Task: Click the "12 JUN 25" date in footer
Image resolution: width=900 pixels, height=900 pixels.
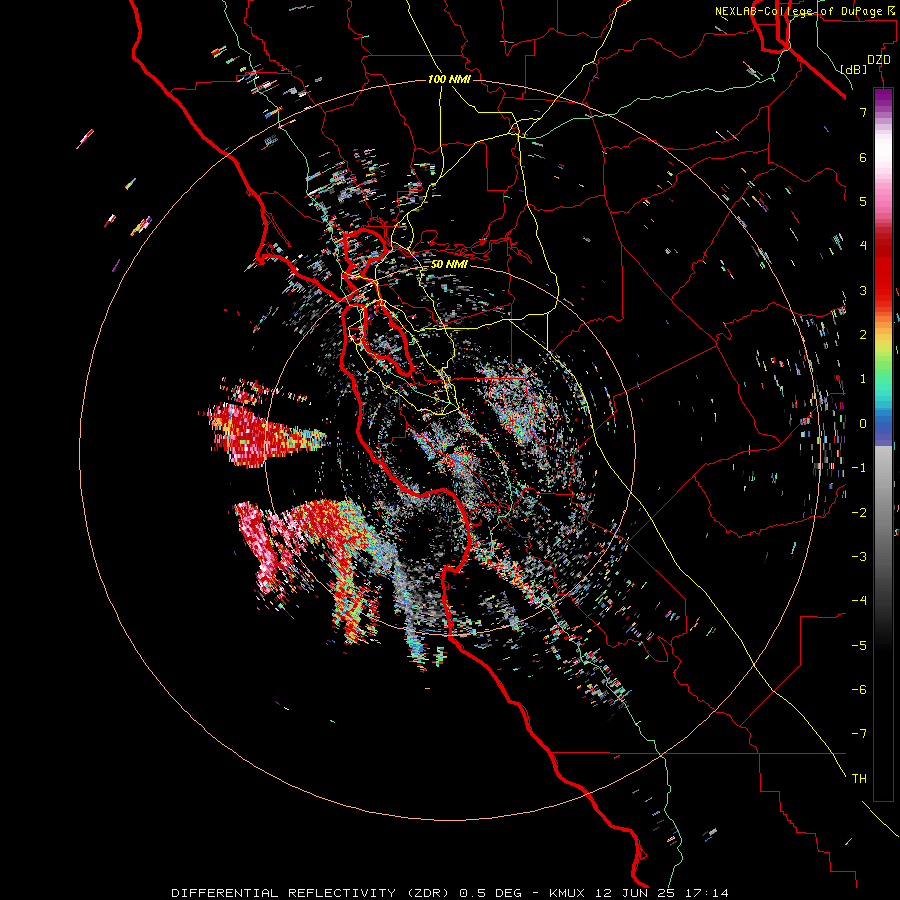Action: pos(635,893)
